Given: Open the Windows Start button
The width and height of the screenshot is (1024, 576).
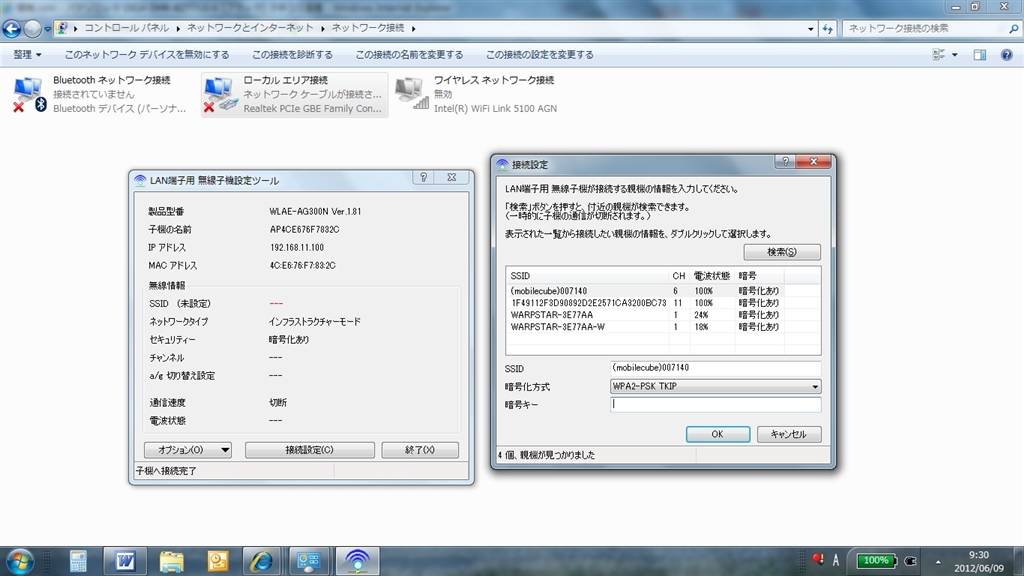Looking at the screenshot, I should coord(20,561).
